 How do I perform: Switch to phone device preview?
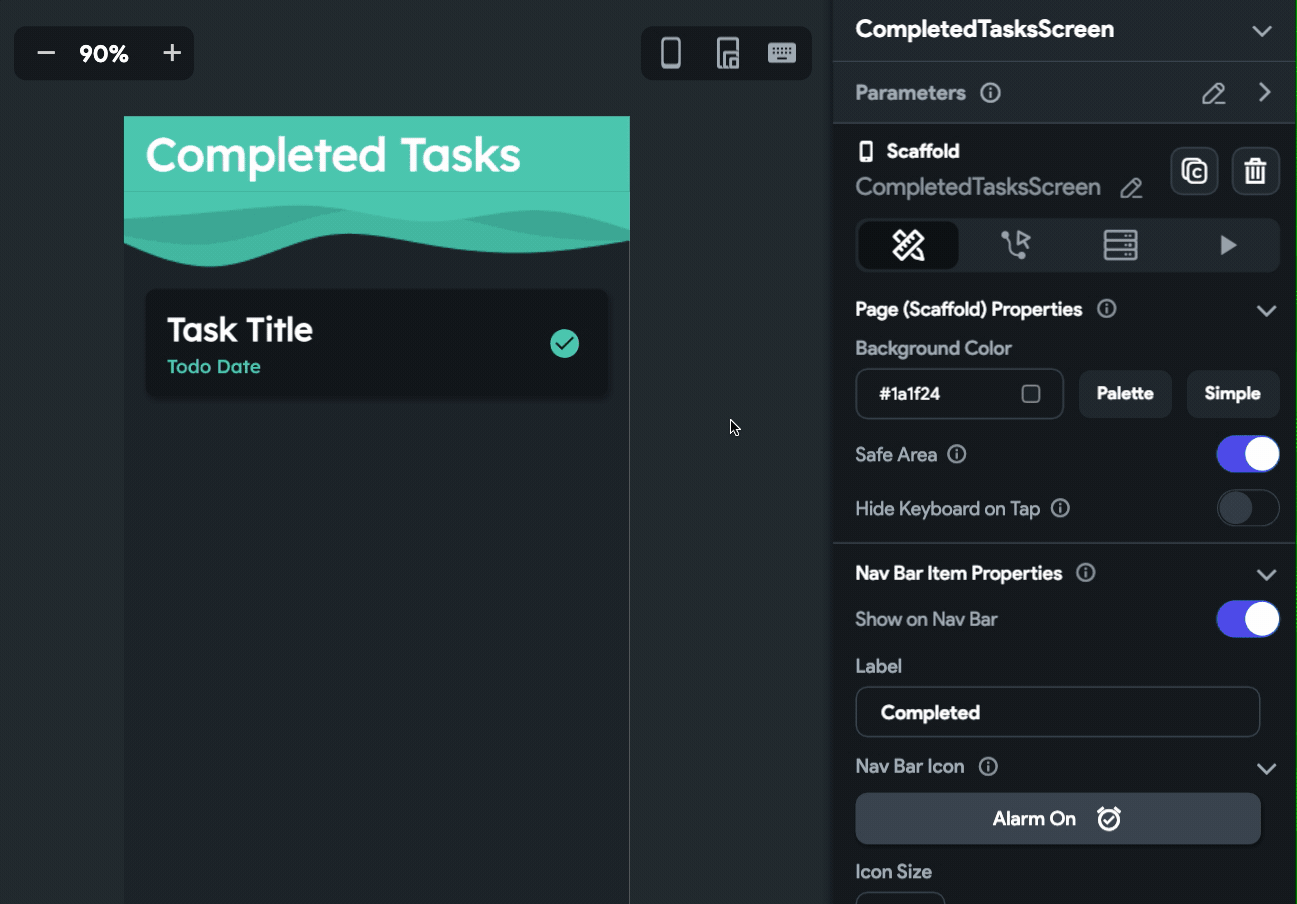pyautogui.click(x=671, y=53)
